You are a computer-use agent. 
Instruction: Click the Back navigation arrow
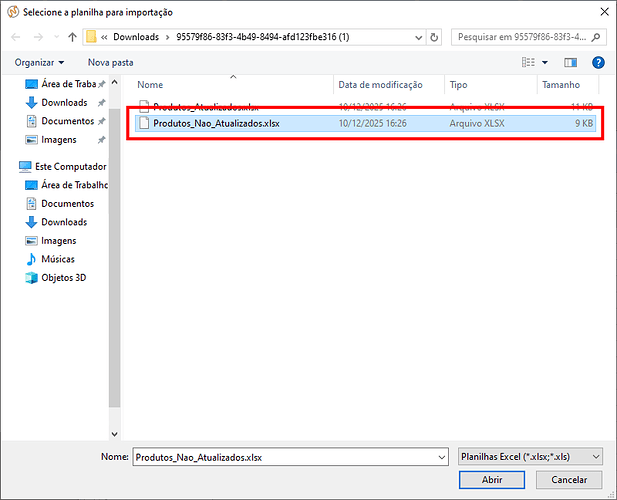(x=15, y=37)
